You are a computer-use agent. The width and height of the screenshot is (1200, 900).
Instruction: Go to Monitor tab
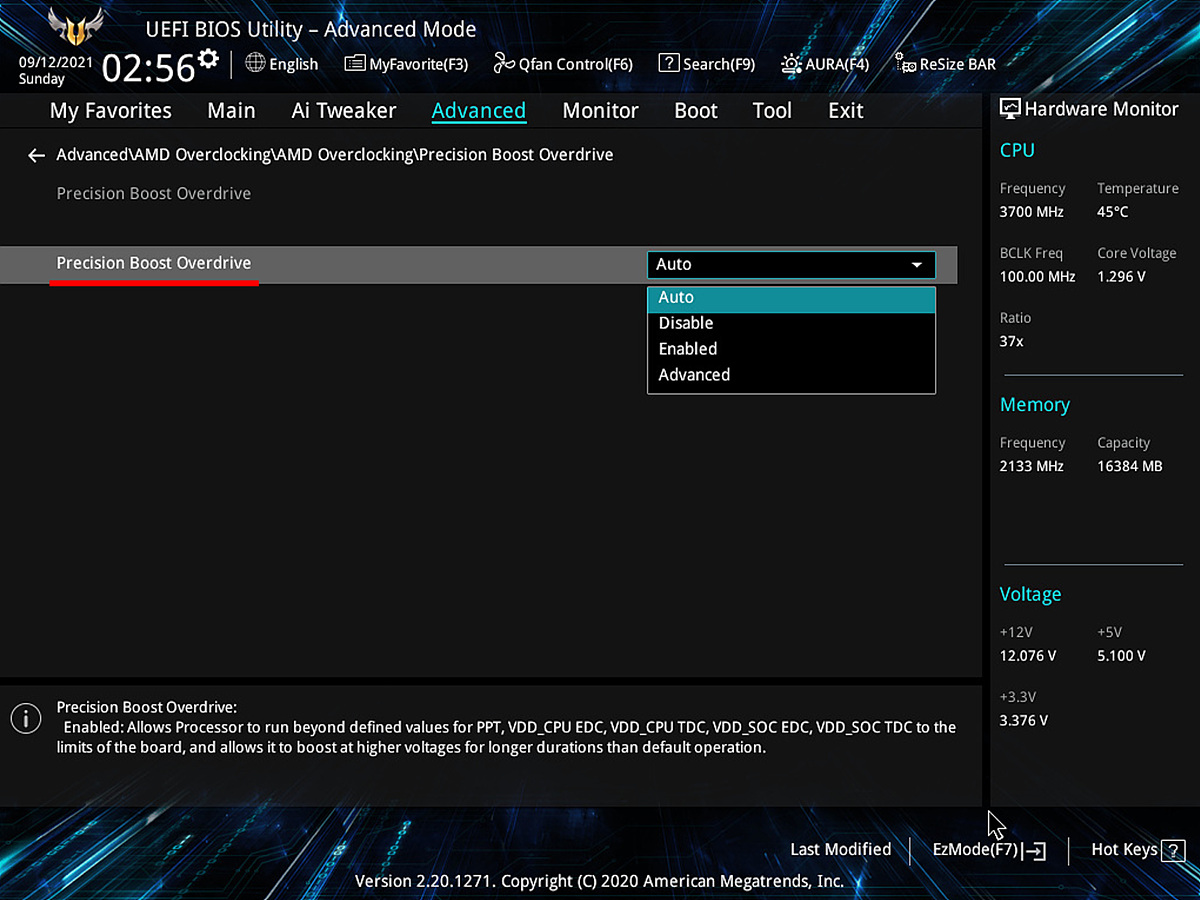point(600,111)
